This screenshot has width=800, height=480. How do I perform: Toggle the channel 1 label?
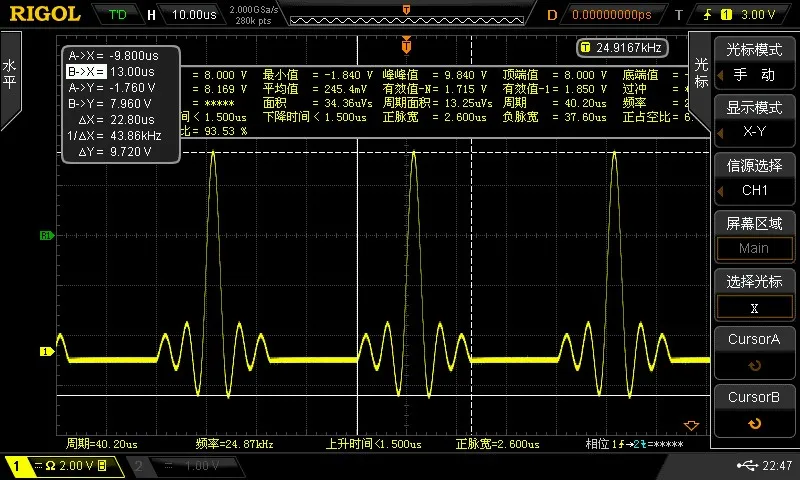pyautogui.click(x=16, y=466)
